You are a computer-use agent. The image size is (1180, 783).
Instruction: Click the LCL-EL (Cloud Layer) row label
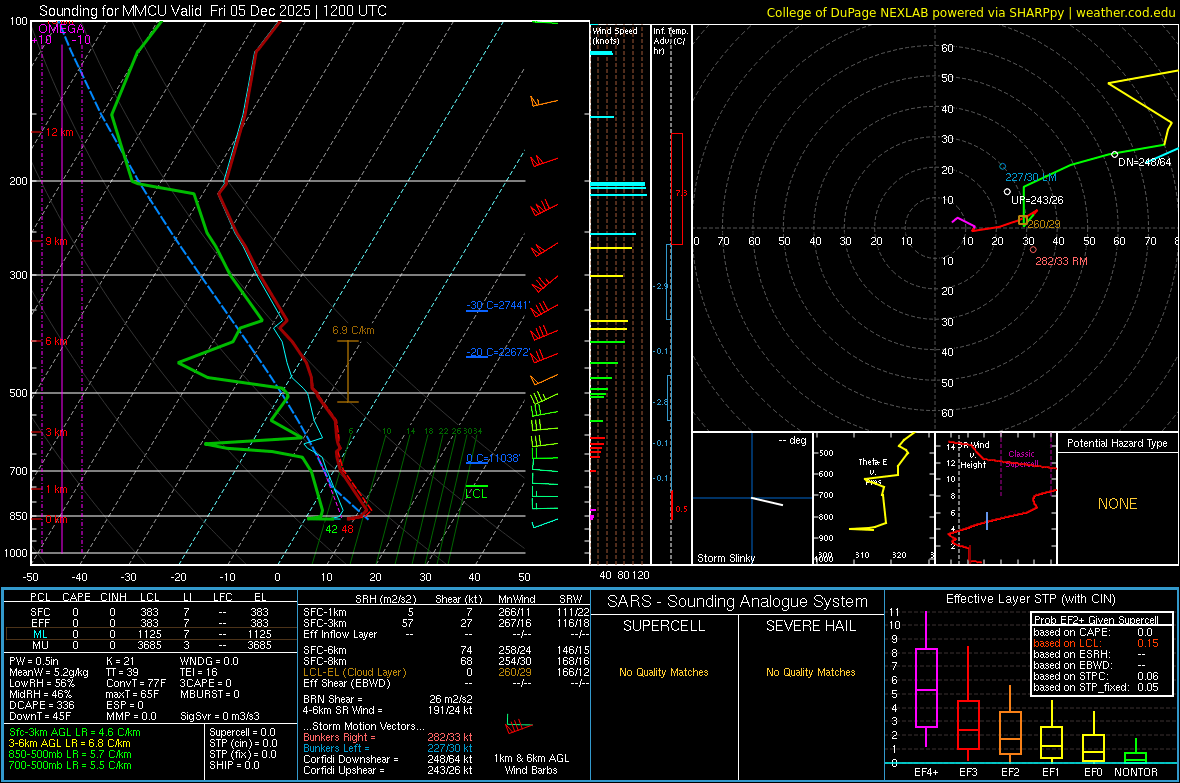tap(354, 672)
